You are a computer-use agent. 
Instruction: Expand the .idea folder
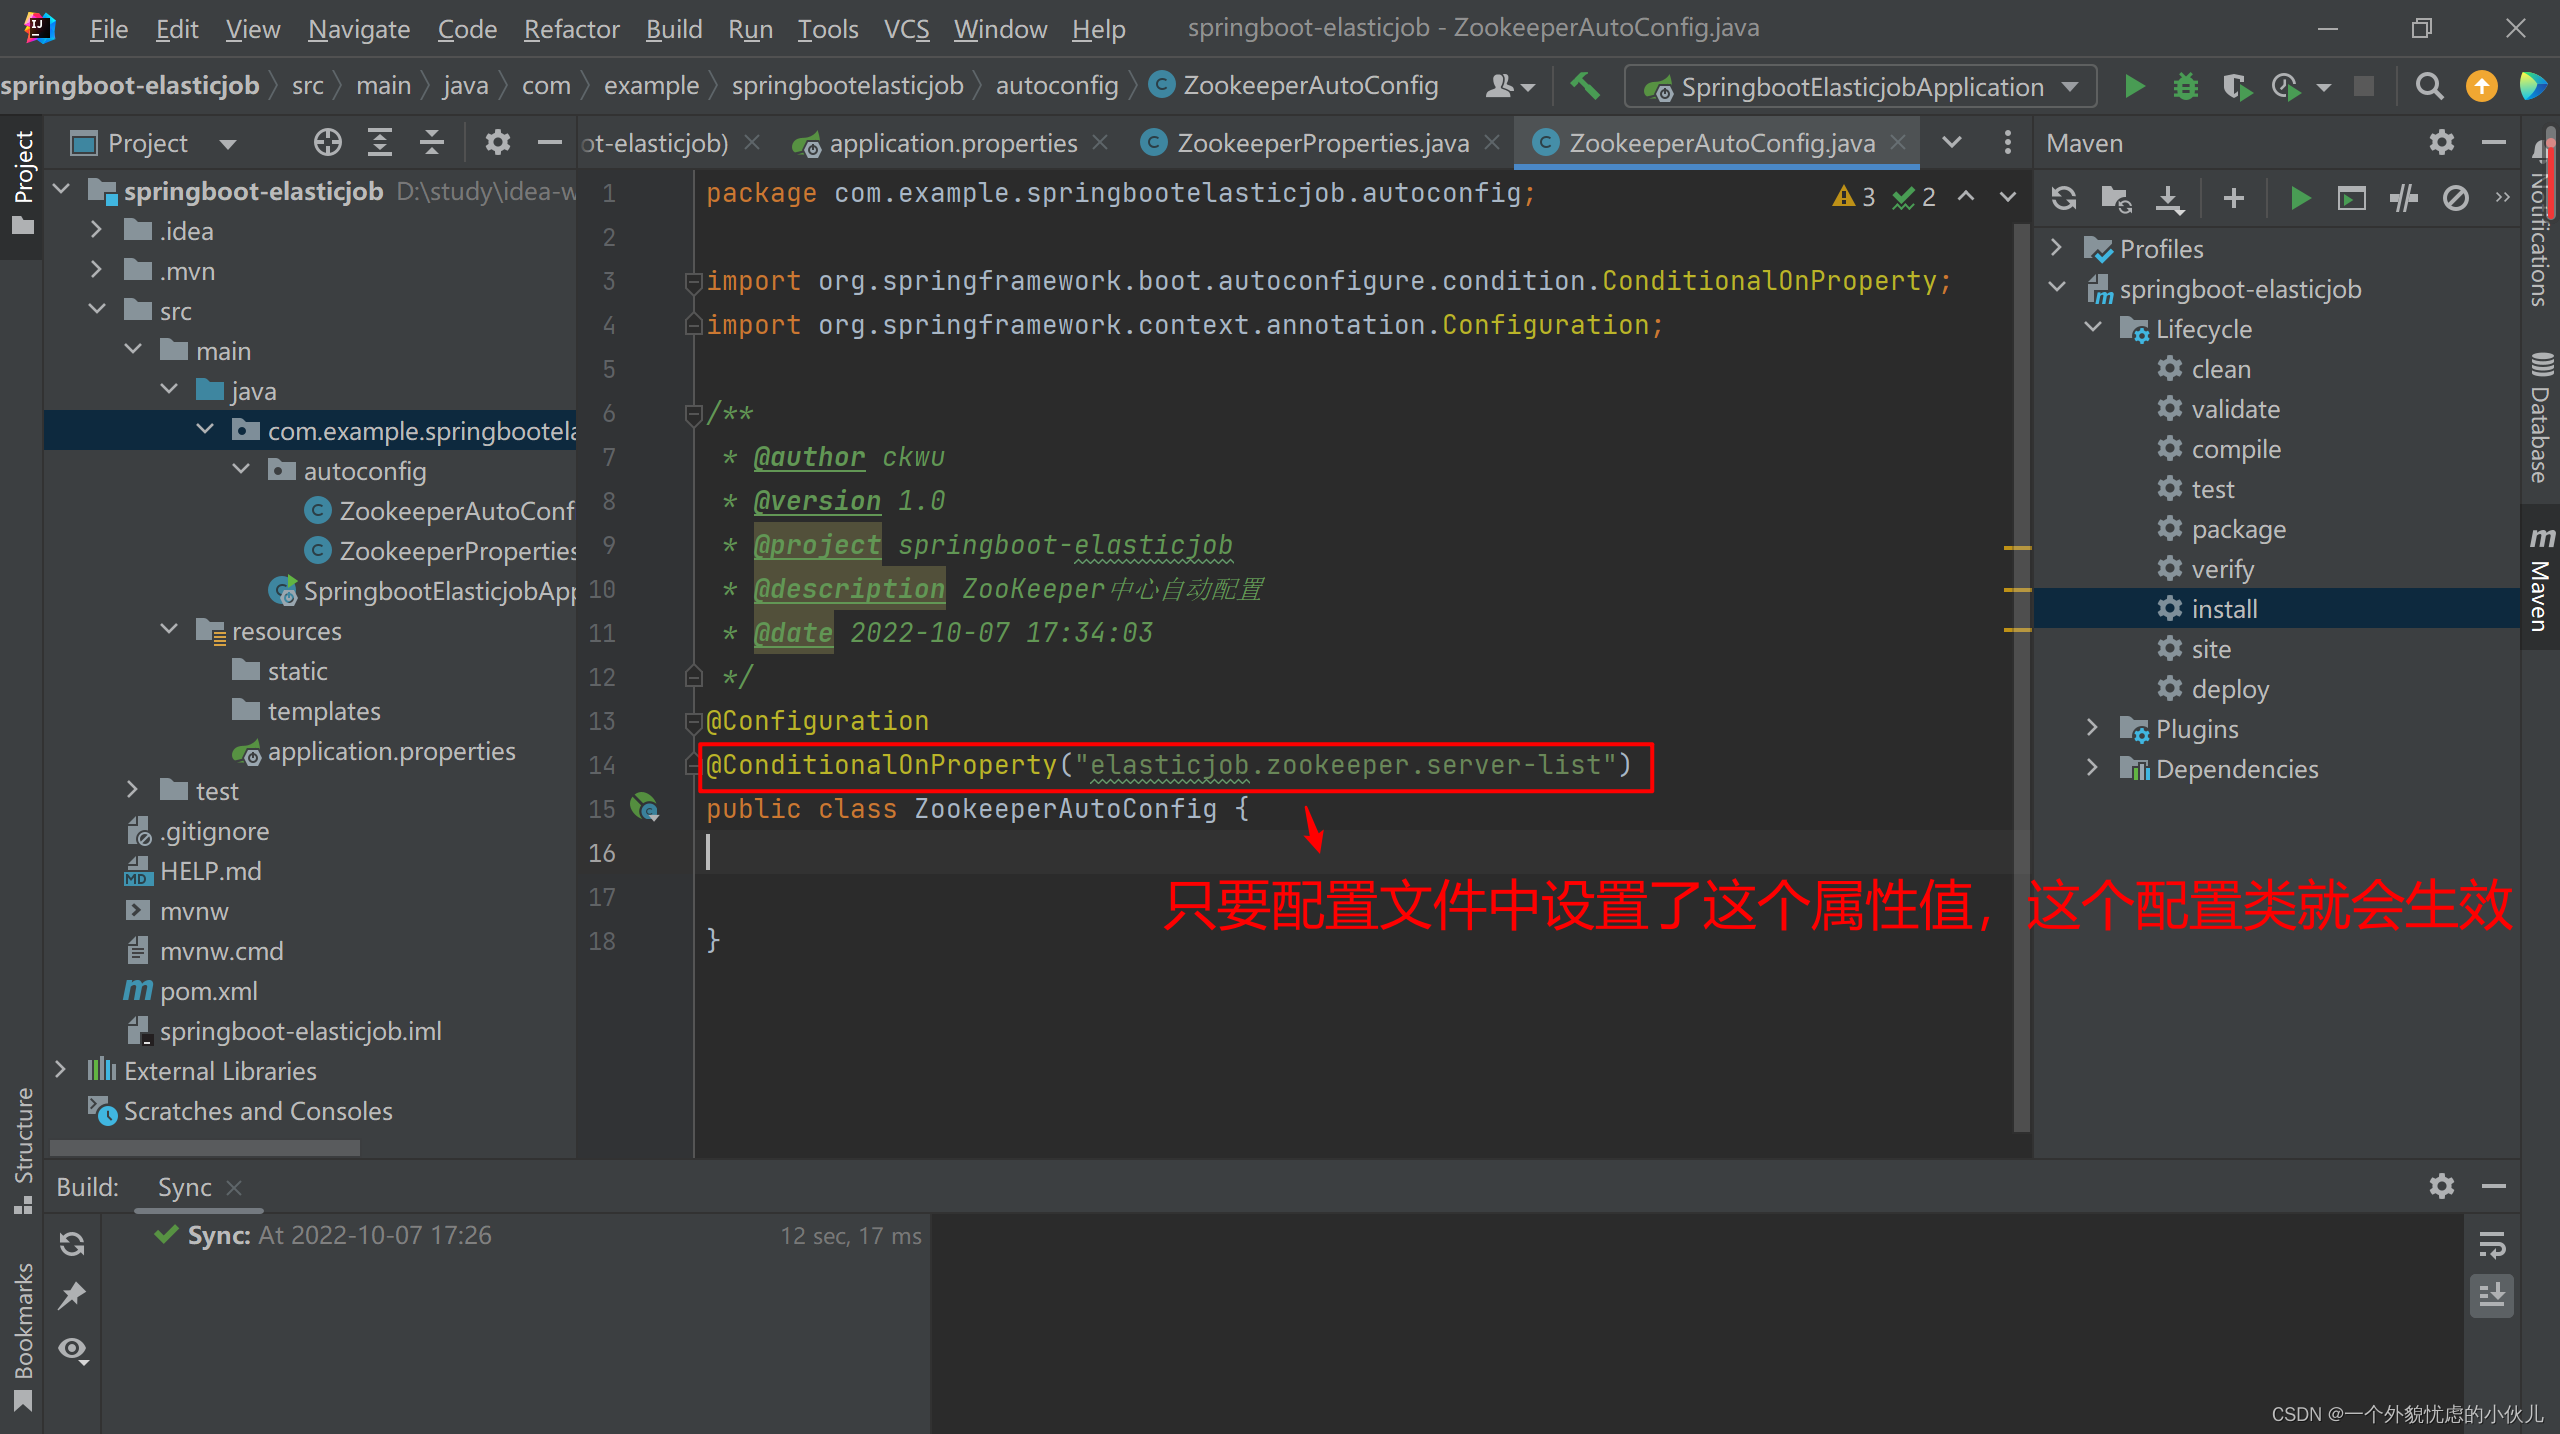click(97, 230)
